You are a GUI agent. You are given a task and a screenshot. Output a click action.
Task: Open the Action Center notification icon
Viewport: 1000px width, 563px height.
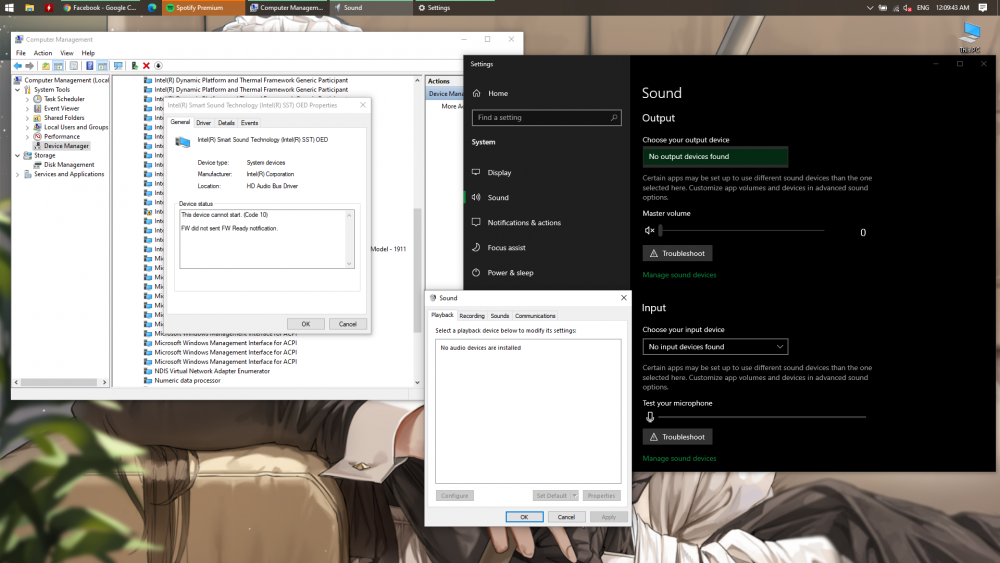click(983, 8)
